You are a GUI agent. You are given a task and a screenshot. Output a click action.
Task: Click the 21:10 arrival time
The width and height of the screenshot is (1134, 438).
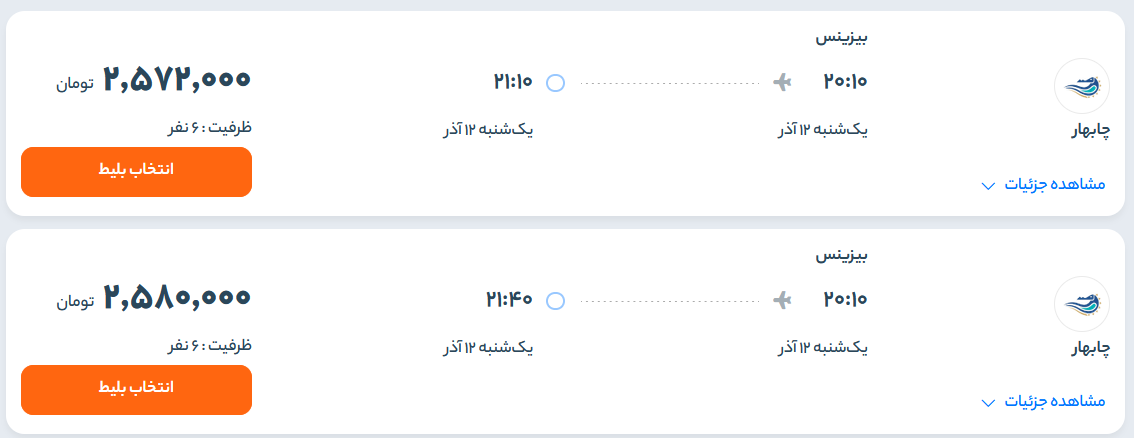[x=512, y=81]
